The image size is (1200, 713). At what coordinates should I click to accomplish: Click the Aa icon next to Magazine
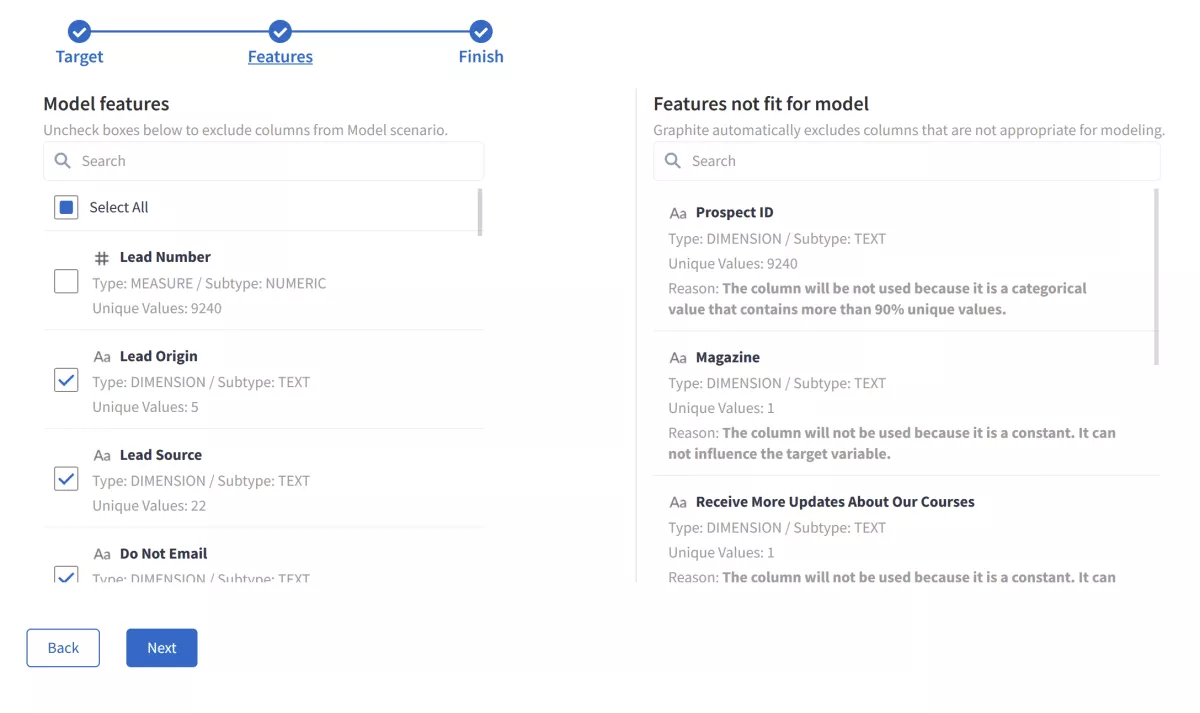(678, 357)
